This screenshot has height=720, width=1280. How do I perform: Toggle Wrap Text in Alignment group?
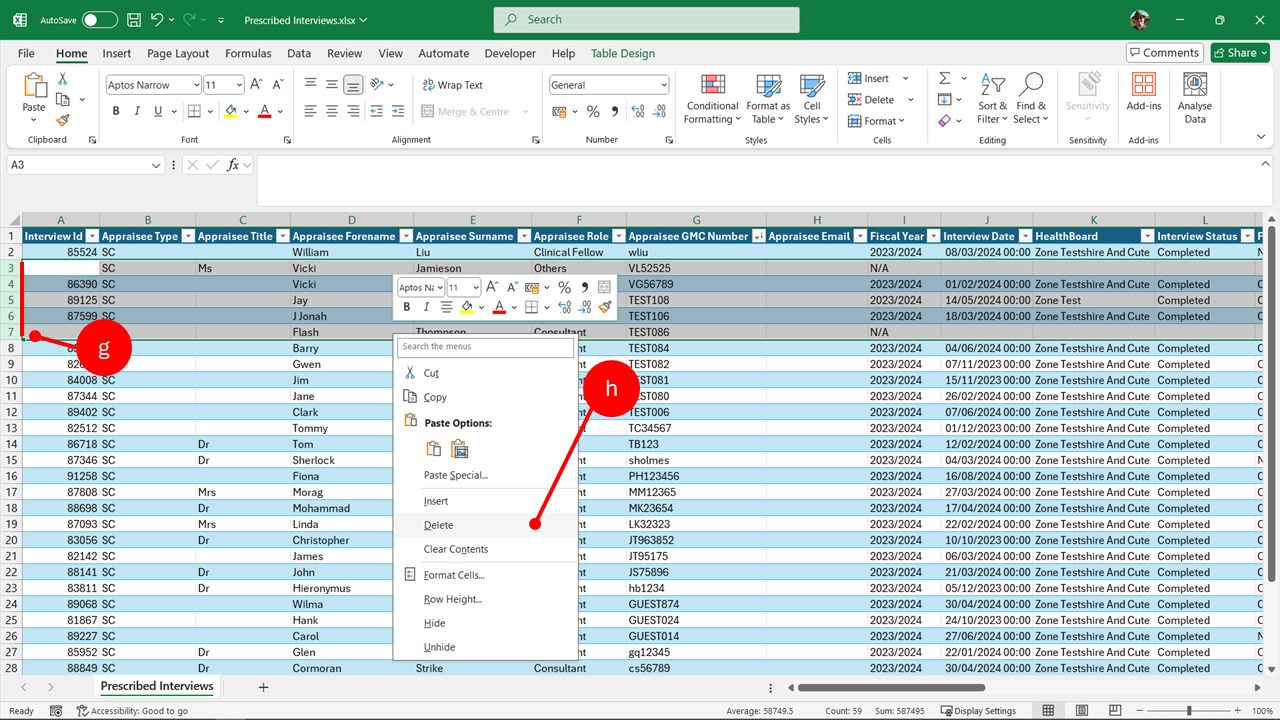[452, 85]
